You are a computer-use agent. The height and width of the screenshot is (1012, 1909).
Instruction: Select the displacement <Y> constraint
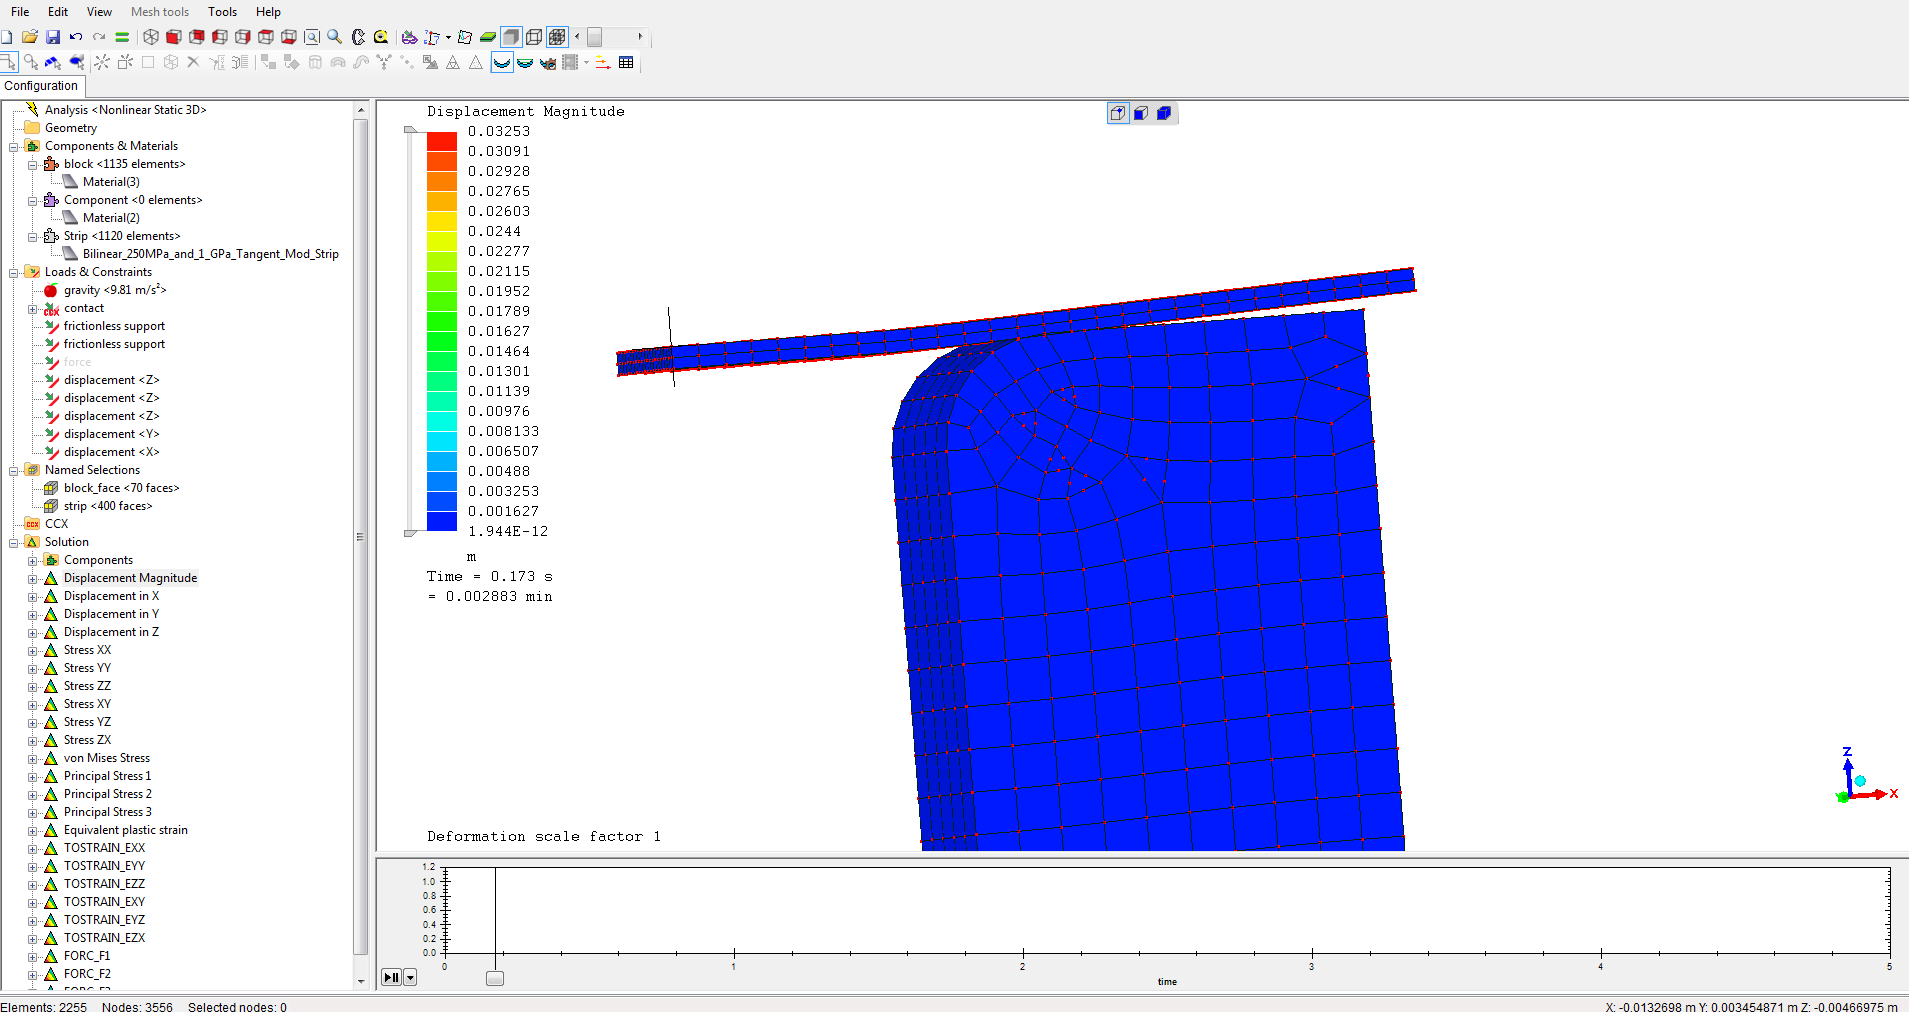point(111,434)
